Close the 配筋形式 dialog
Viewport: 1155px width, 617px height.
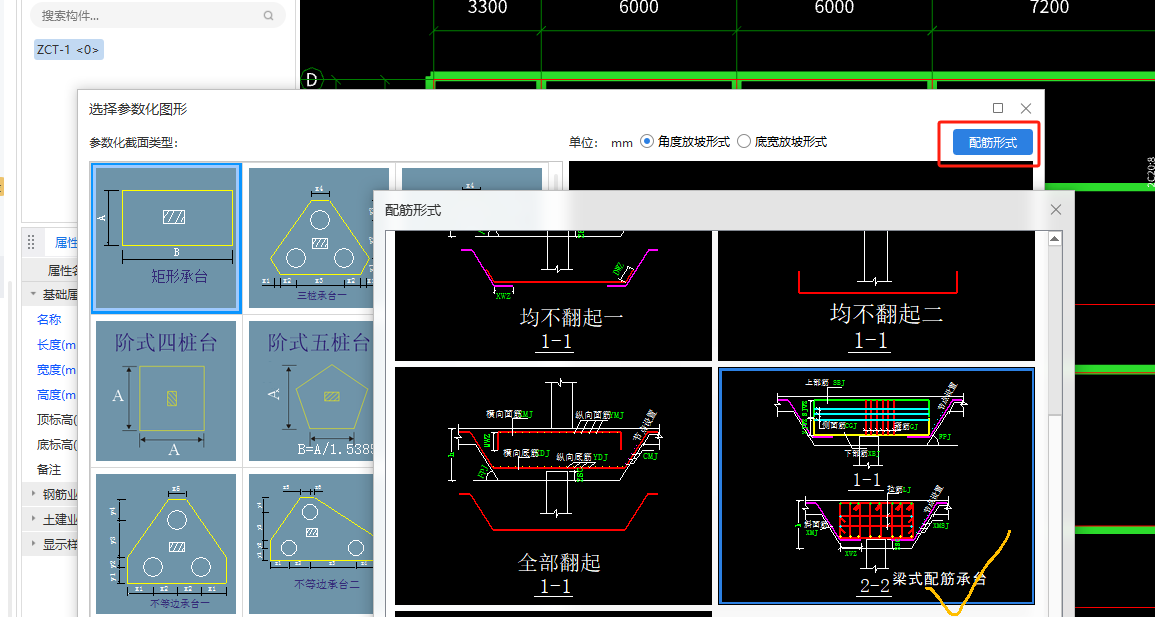[x=1056, y=210]
